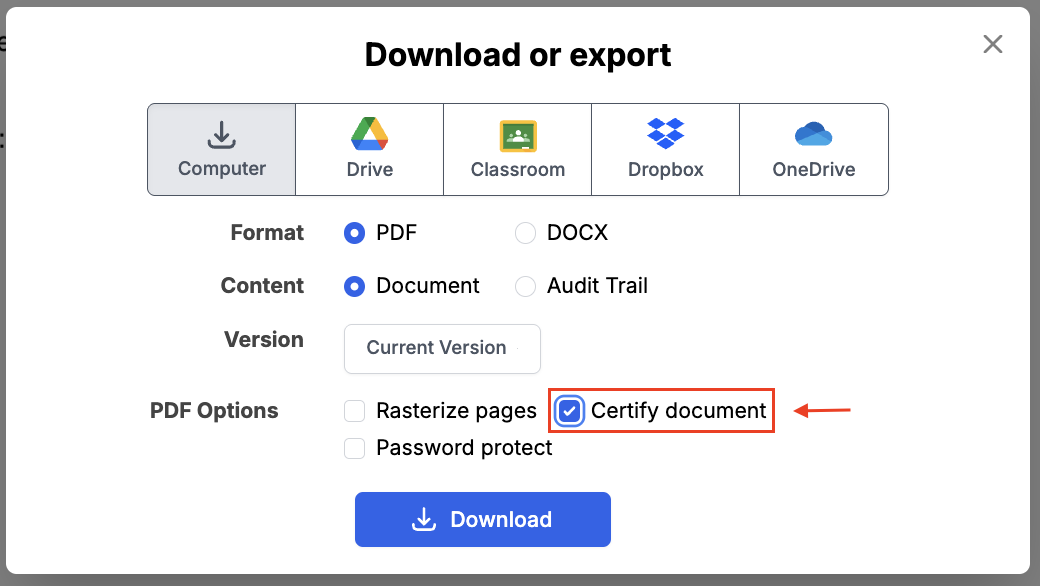Viewport: 1040px width, 586px height.
Task: Click the download icon inside Download button
Action: pyautogui.click(x=424, y=519)
